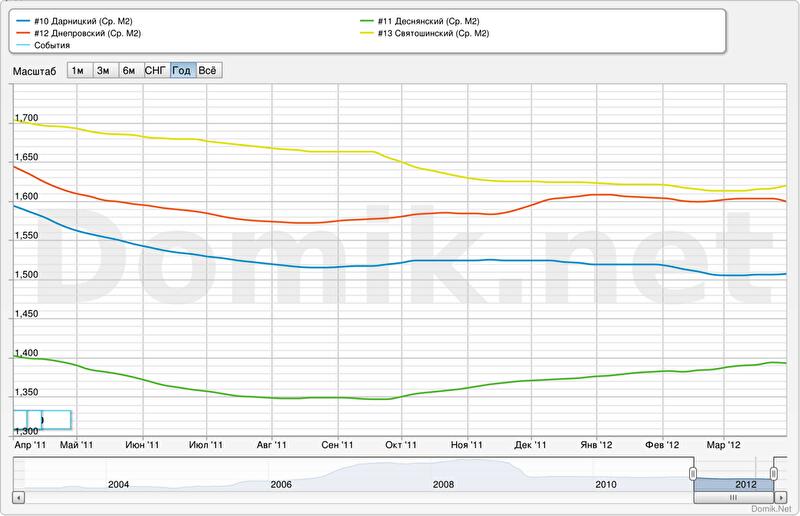Set zoom range to 3м
This screenshot has height=516, width=800.
[x=103, y=70]
